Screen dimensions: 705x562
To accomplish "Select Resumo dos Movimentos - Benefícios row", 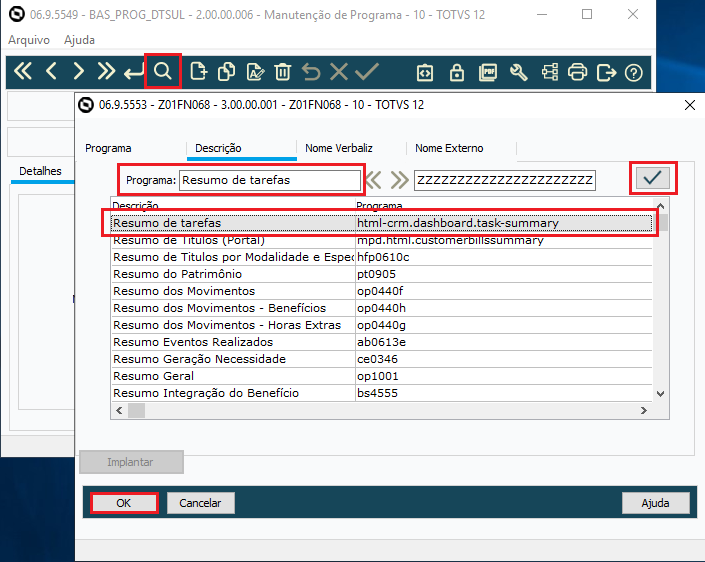I will 381,308.
